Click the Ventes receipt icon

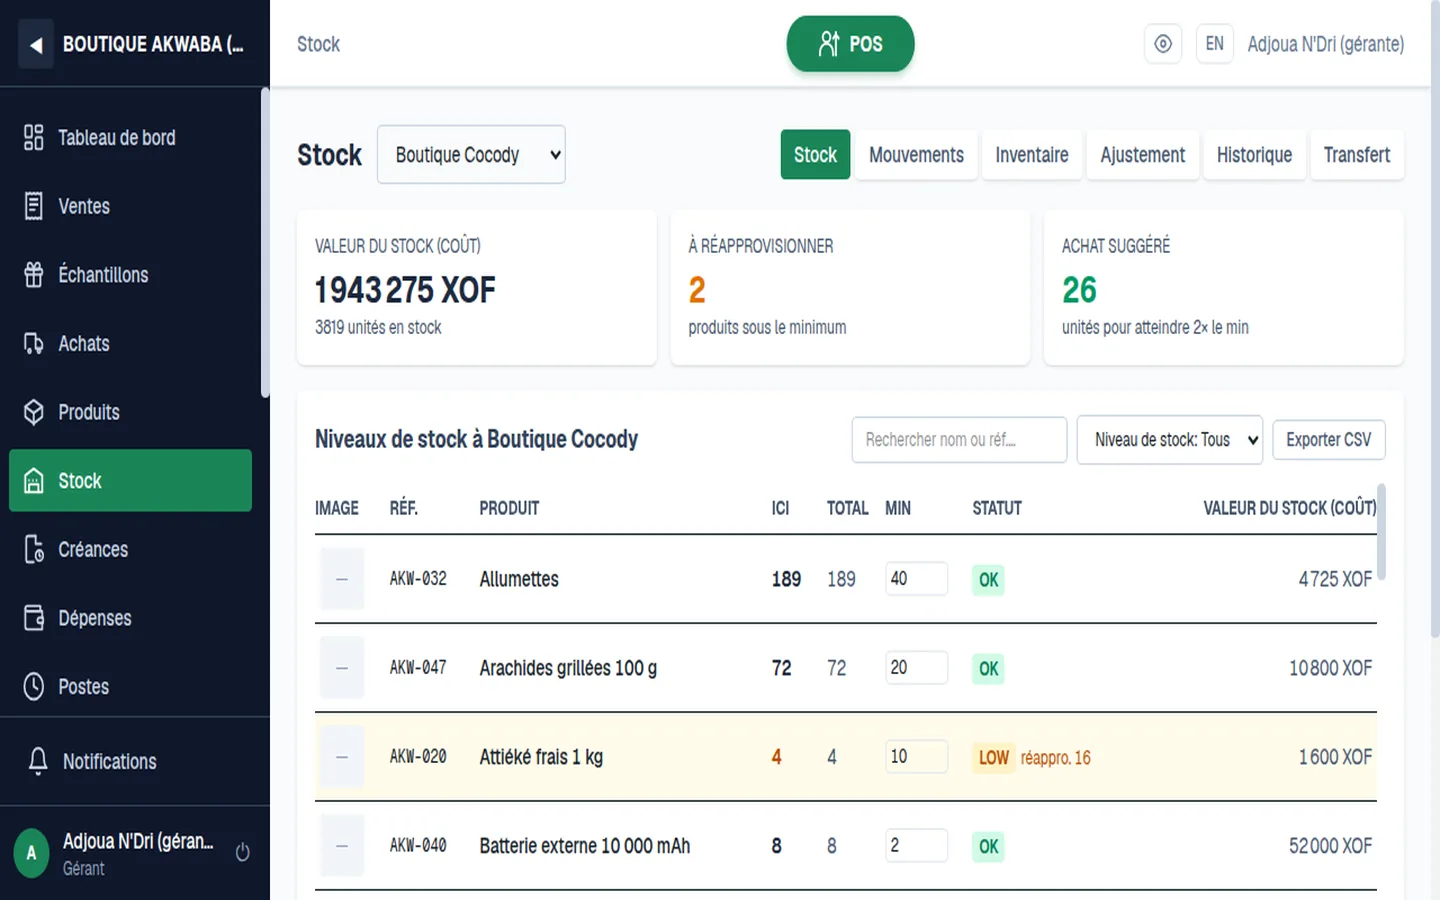[34, 206]
